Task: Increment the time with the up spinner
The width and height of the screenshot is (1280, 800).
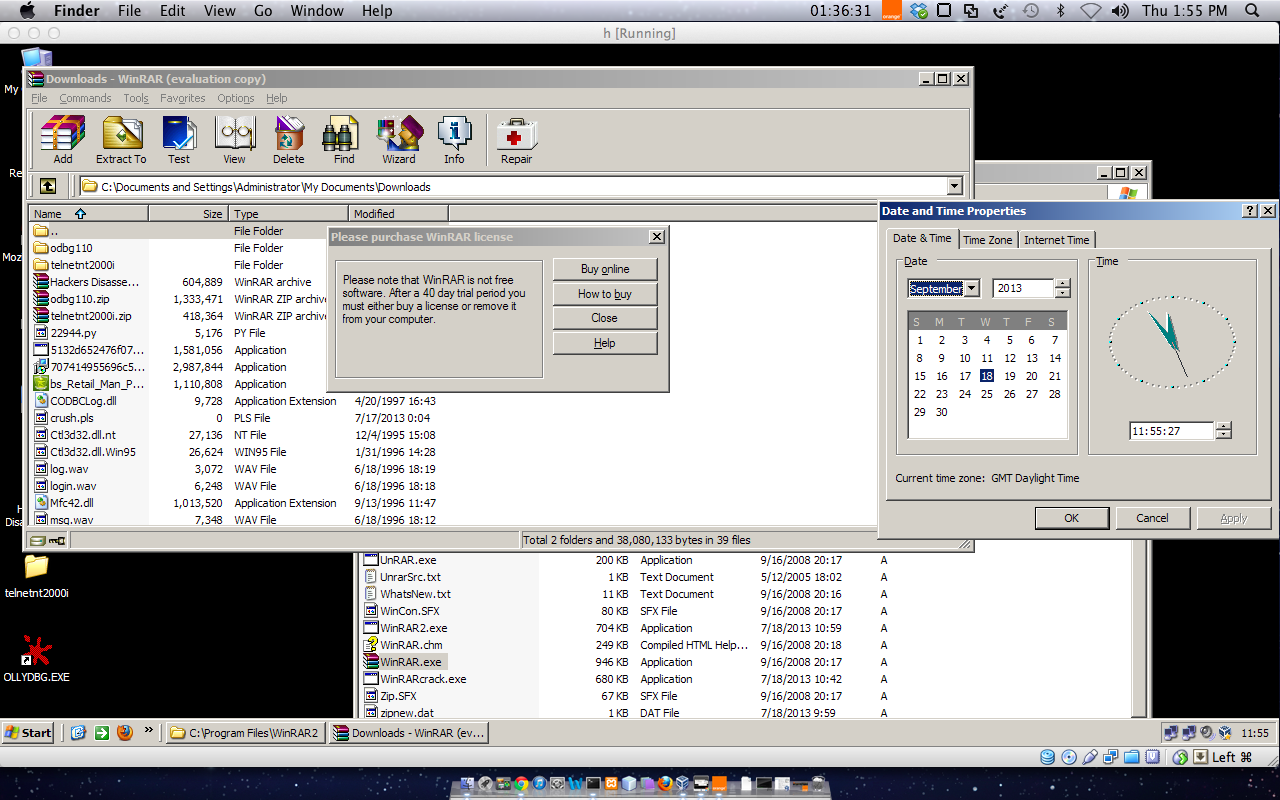Action: click(1223, 427)
